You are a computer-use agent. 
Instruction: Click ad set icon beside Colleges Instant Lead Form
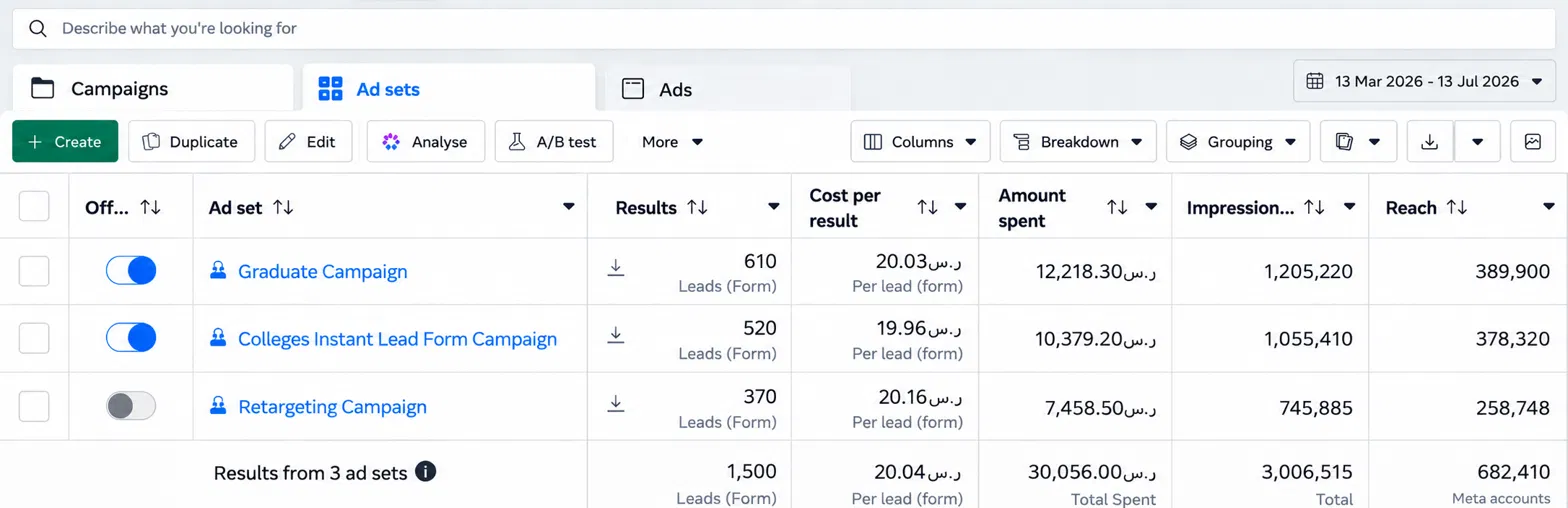217,338
